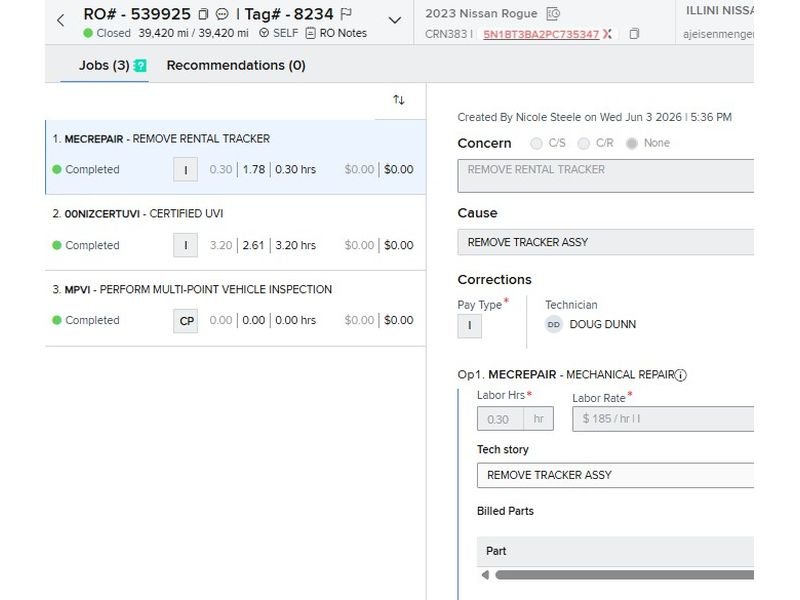The height and width of the screenshot is (600, 800).
Task: Click pay type I badge on Certified UVI job
Action: [185, 245]
